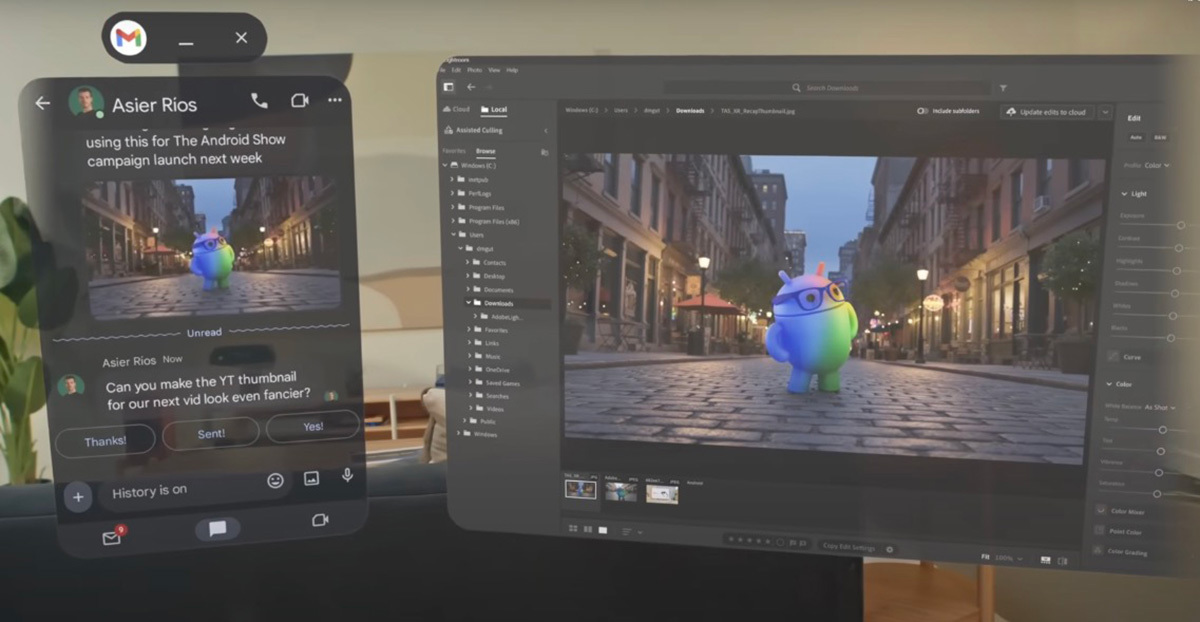This screenshot has width=1200, height=622.
Task: Tap the microphone icon in message box
Action: click(347, 475)
